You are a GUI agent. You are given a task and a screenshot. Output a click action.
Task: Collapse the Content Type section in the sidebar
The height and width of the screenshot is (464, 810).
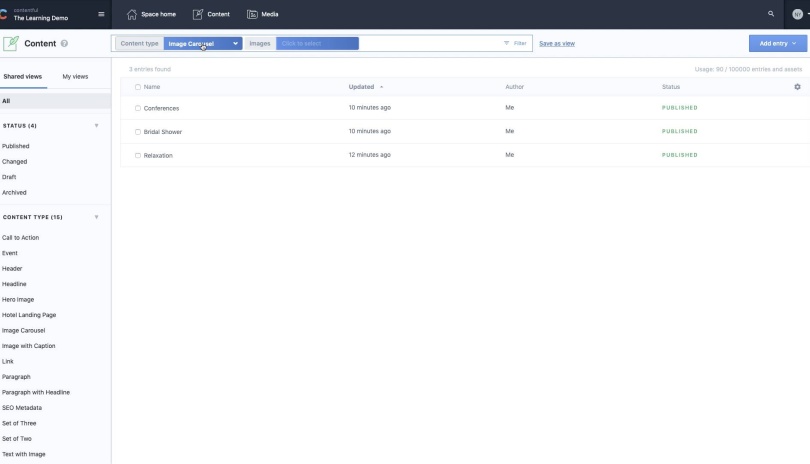[x=96, y=217]
